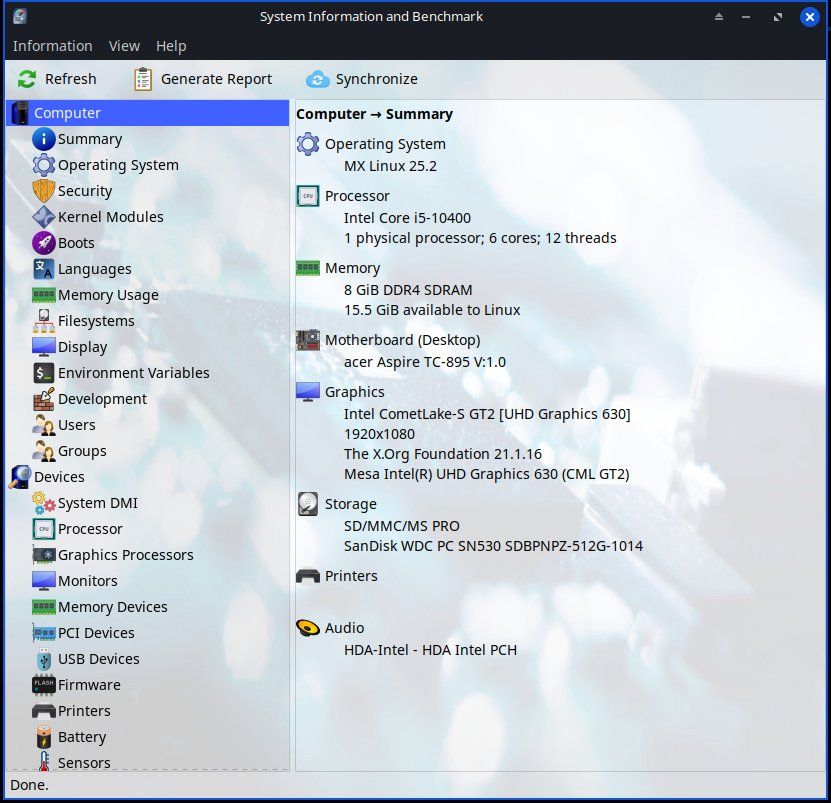Open the Filesystems entry
This screenshot has height=803, width=831.
84,321
